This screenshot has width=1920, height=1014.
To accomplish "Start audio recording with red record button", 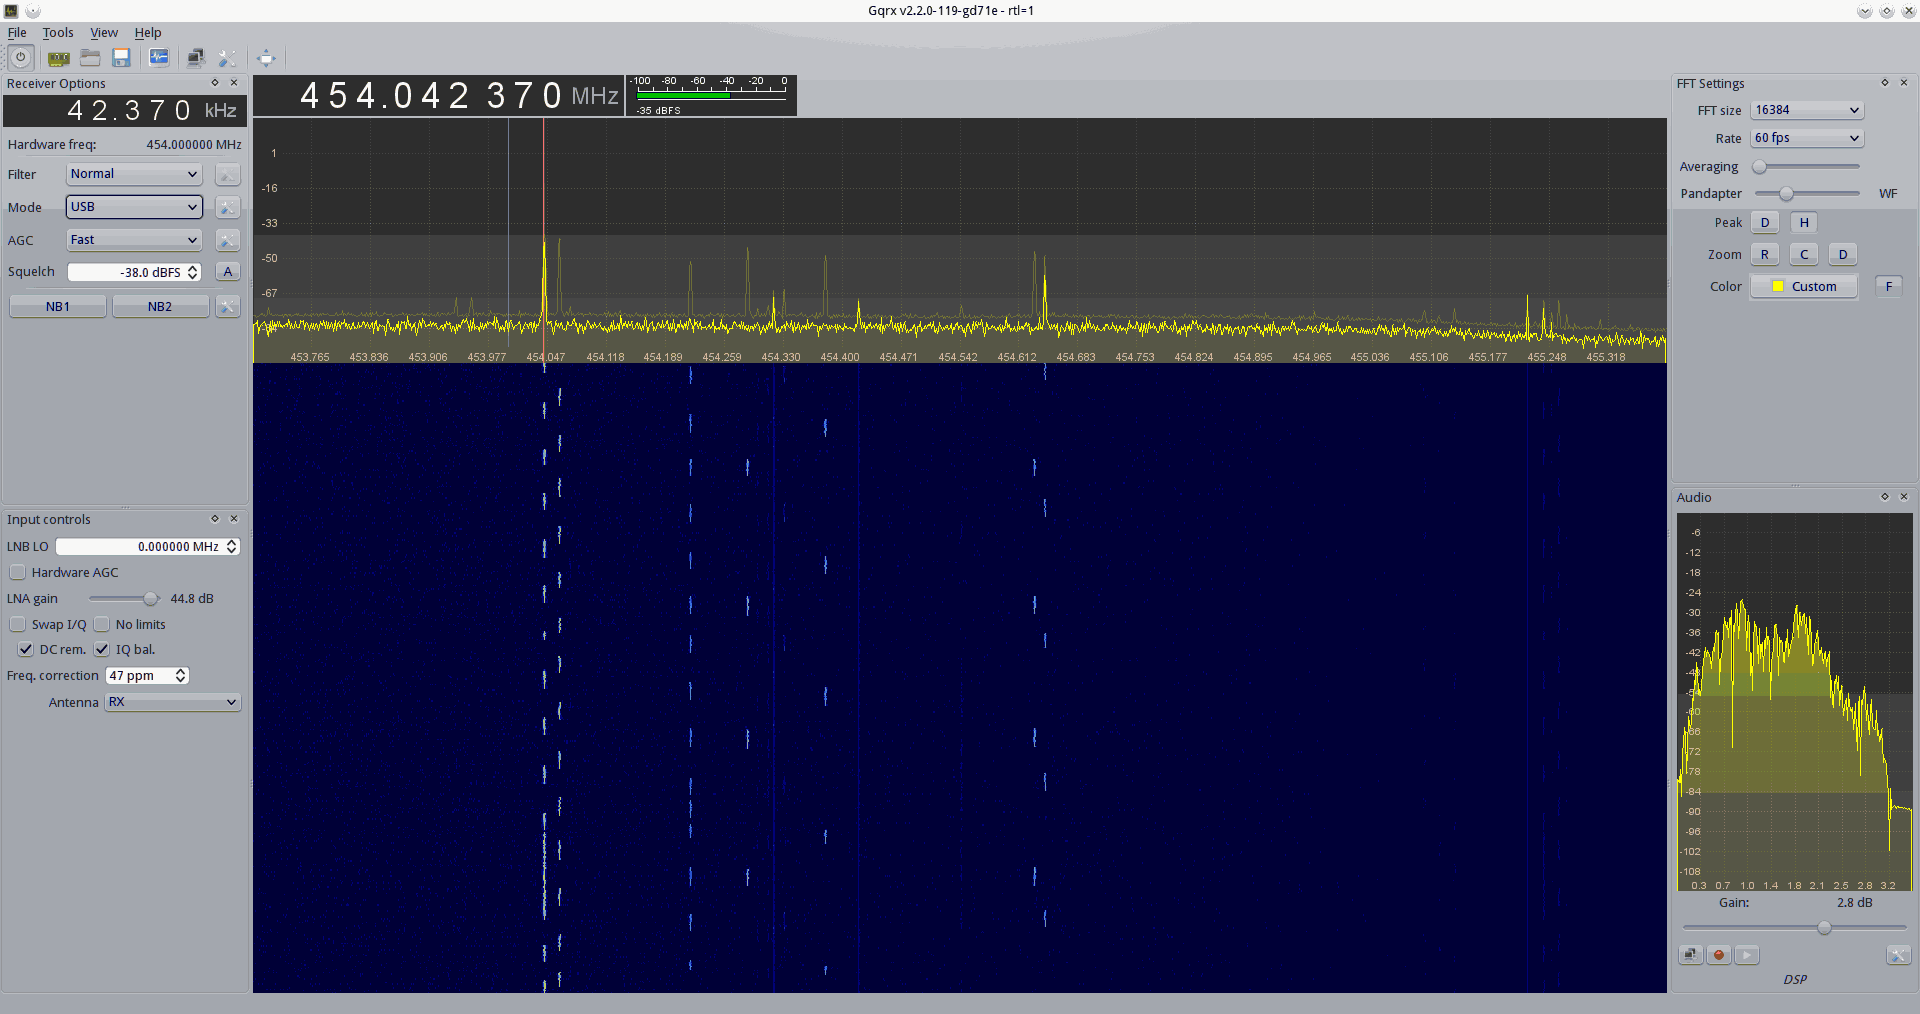I will [x=1719, y=955].
